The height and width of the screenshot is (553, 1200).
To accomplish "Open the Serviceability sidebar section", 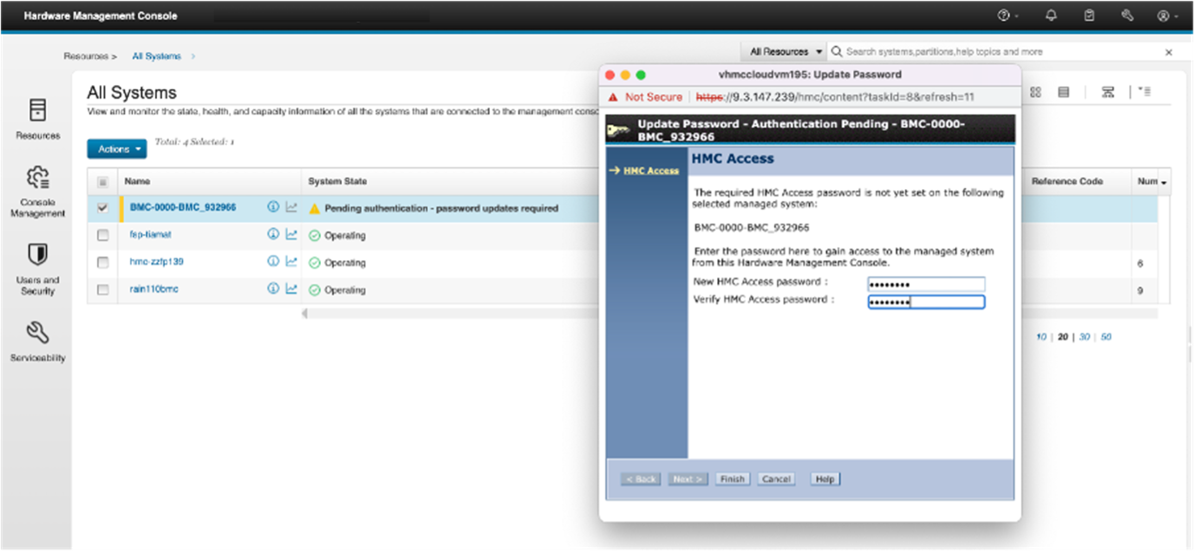I will point(38,341).
